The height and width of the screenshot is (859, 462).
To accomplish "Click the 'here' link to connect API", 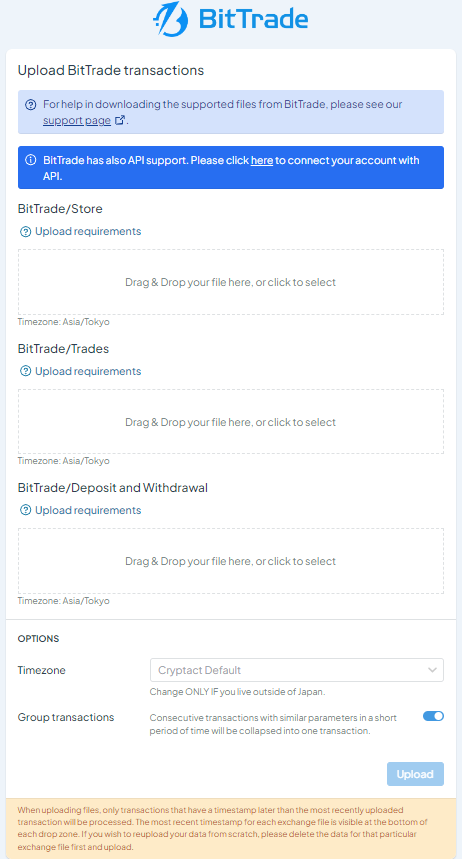I will (x=262, y=161).
